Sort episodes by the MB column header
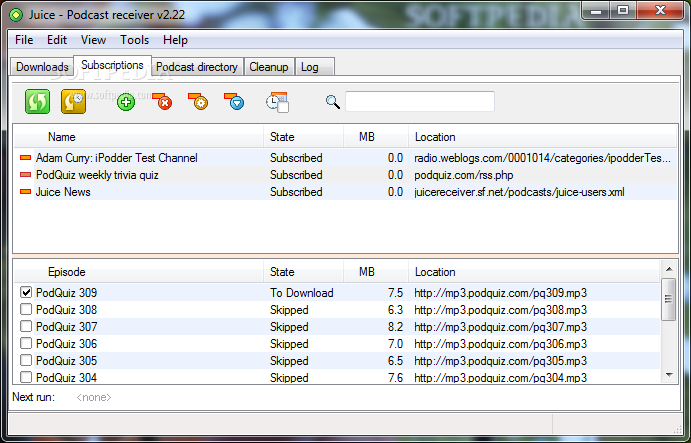691x443 pixels. pos(366,272)
